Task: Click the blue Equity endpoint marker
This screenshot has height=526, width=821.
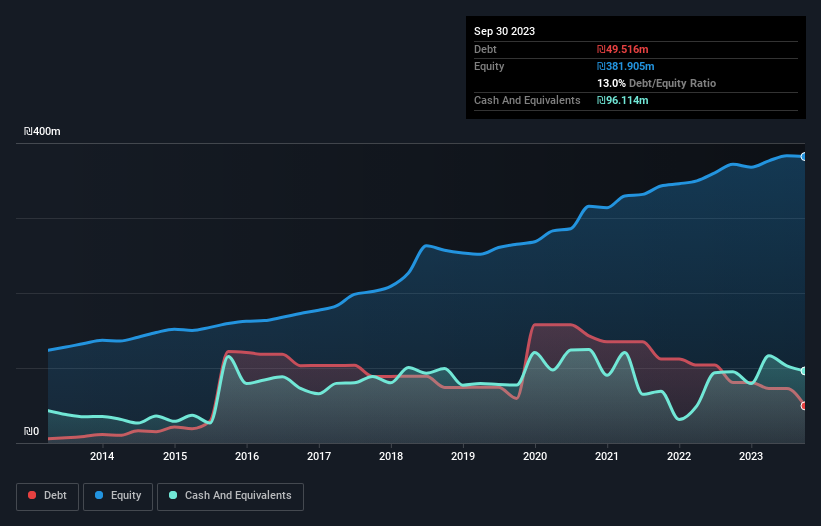Action: click(x=804, y=156)
